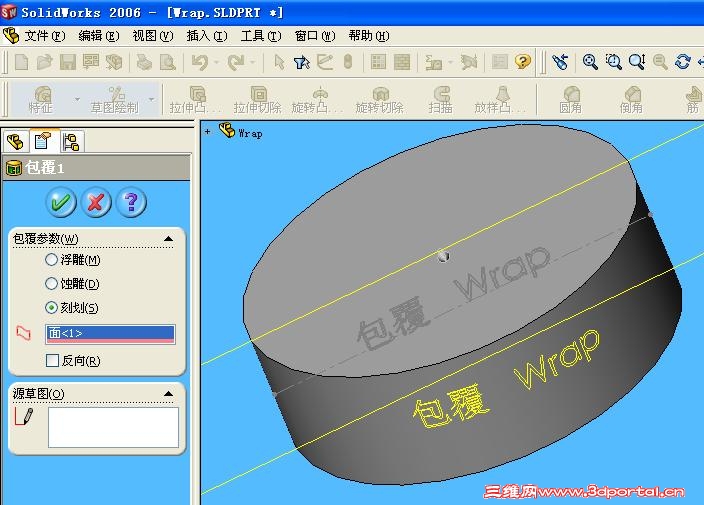704x505 pixels.
Task: Open the 编辑(E) menu
Action: coord(99,35)
